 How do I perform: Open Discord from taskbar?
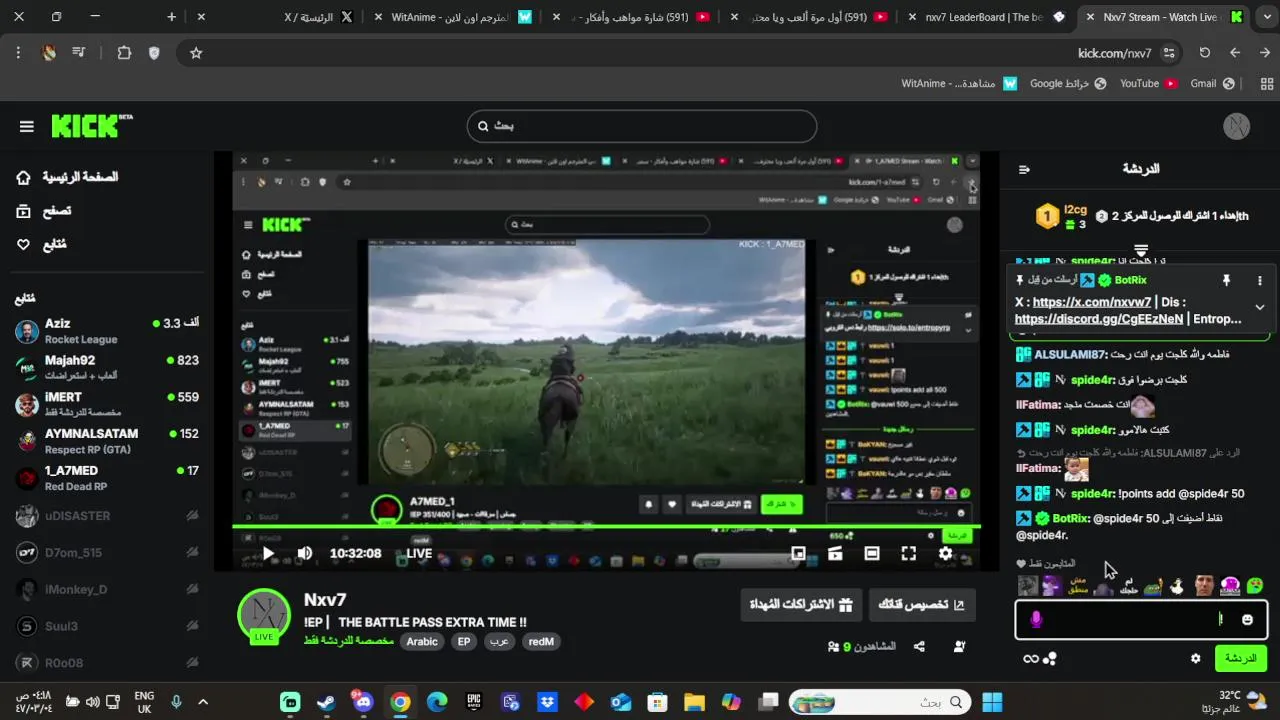[x=363, y=702]
